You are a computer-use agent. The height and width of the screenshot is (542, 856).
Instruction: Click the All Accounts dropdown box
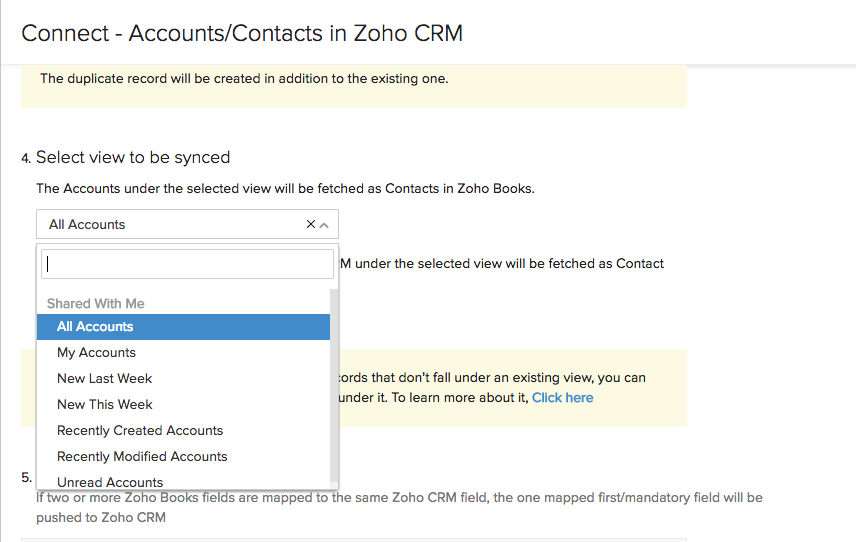[x=170, y=225]
